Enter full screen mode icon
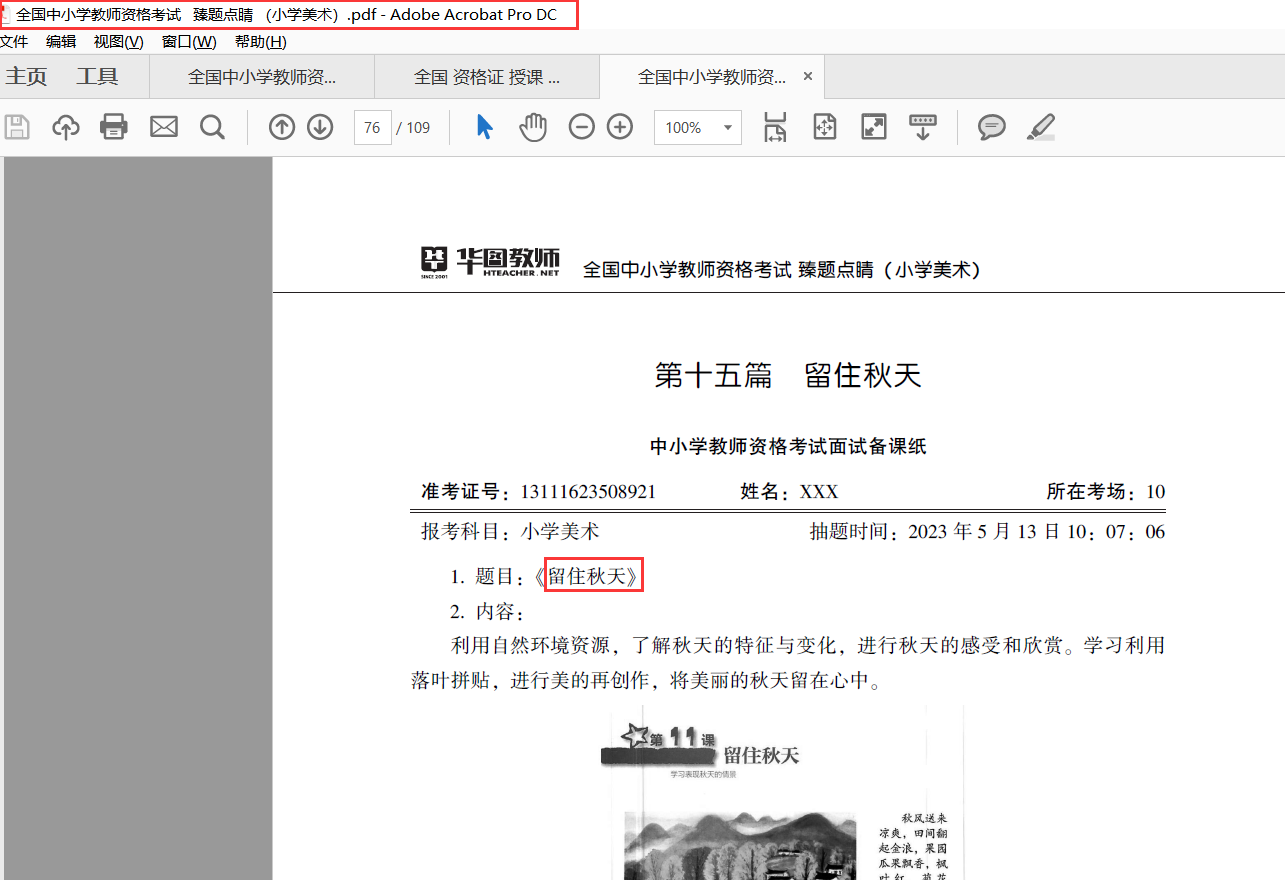This screenshot has width=1285, height=880. pos(874,127)
